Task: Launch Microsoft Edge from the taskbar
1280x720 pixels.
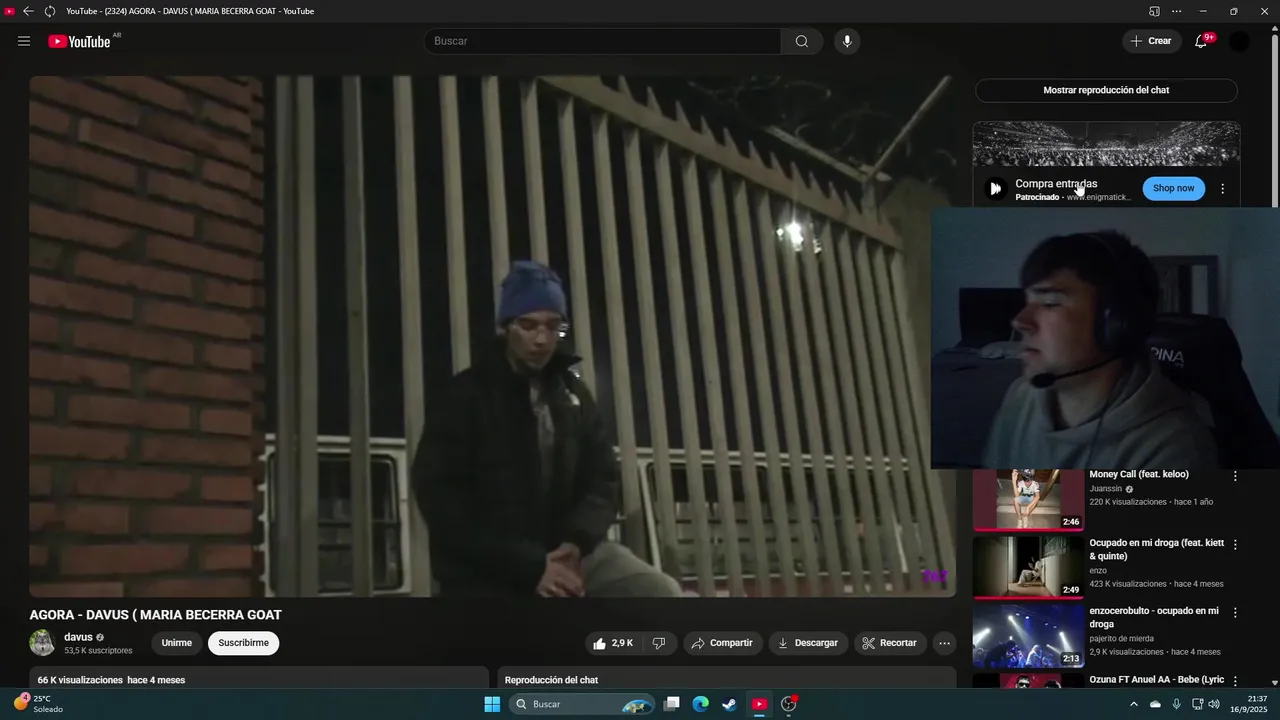Action: 701,704
